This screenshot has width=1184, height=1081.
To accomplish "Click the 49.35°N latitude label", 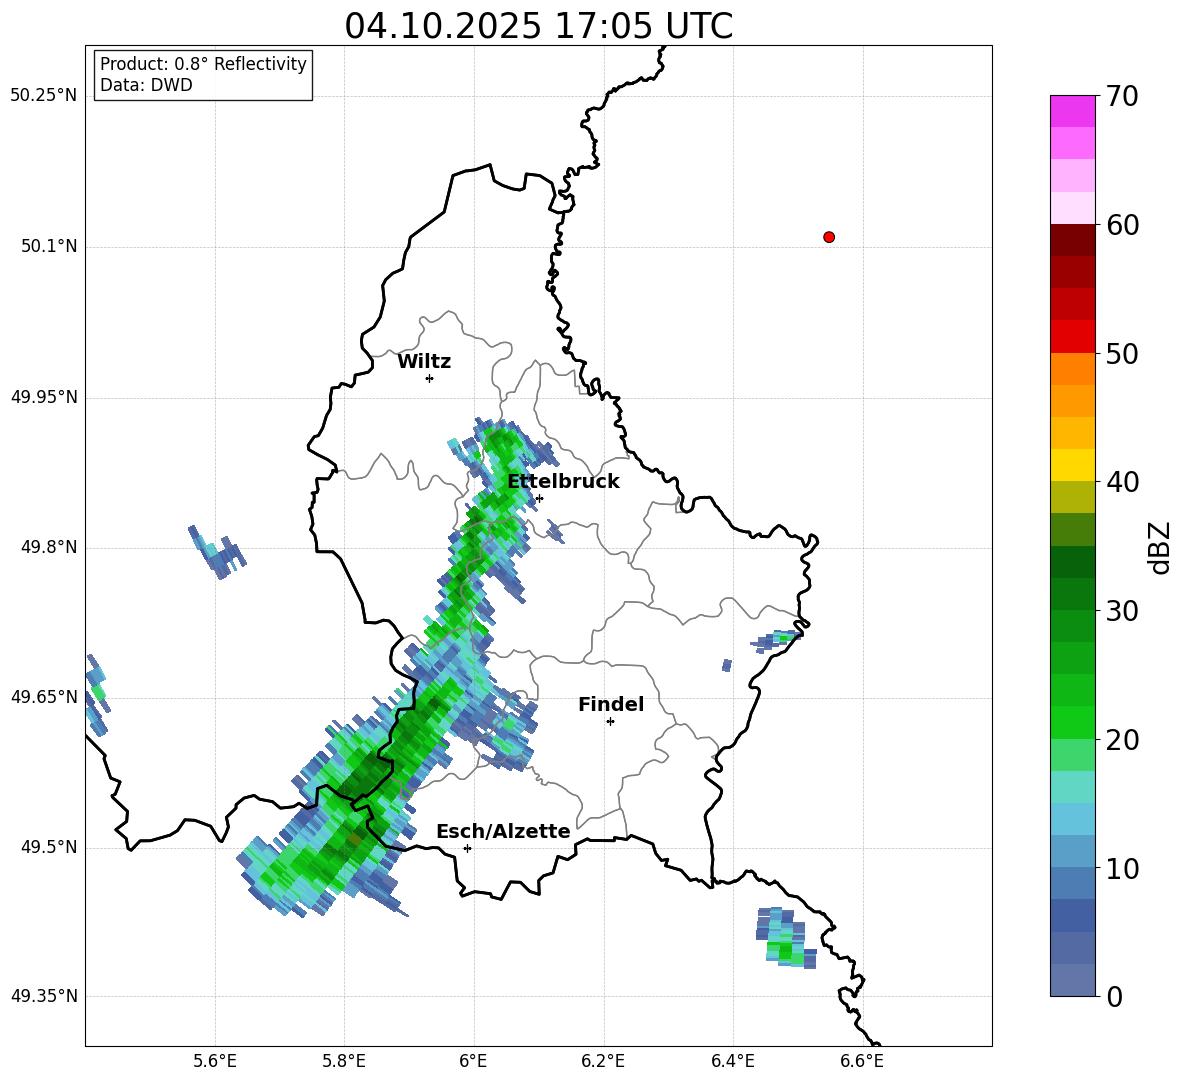I will [44, 996].
